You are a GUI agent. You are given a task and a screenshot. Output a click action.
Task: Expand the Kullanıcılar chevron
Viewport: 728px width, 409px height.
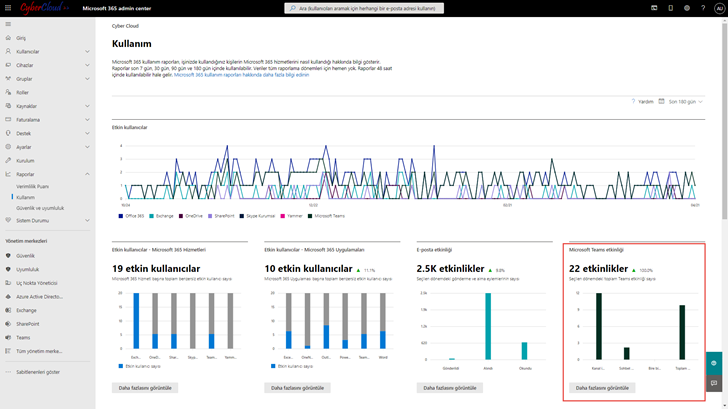click(87, 52)
